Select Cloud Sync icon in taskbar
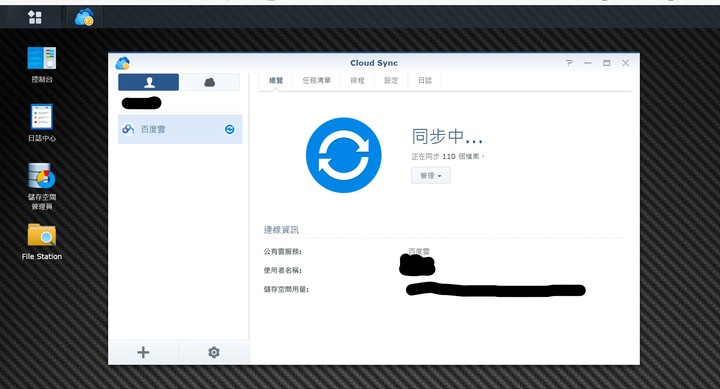Image resolution: width=720 pixels, height=389 pixels. pos(84,17)
